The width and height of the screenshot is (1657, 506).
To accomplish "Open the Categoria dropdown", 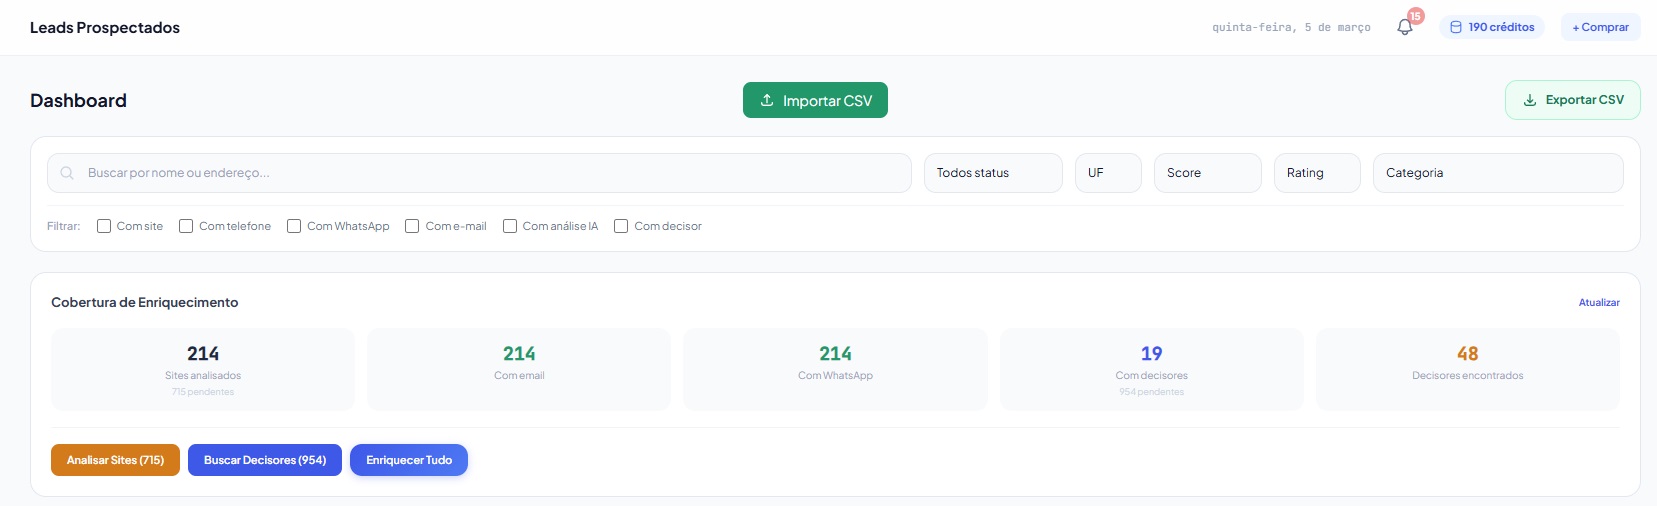I will 1497,173.
